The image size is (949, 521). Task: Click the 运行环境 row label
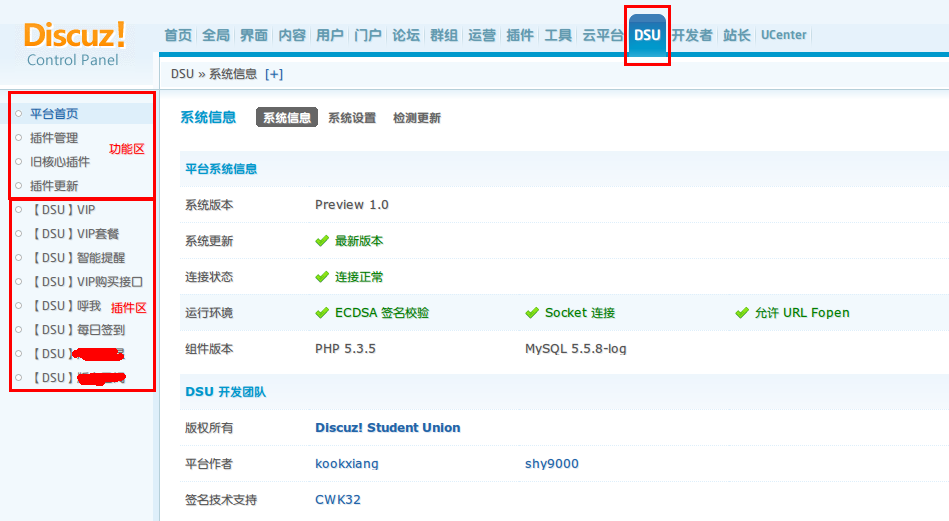coord(209,313)
